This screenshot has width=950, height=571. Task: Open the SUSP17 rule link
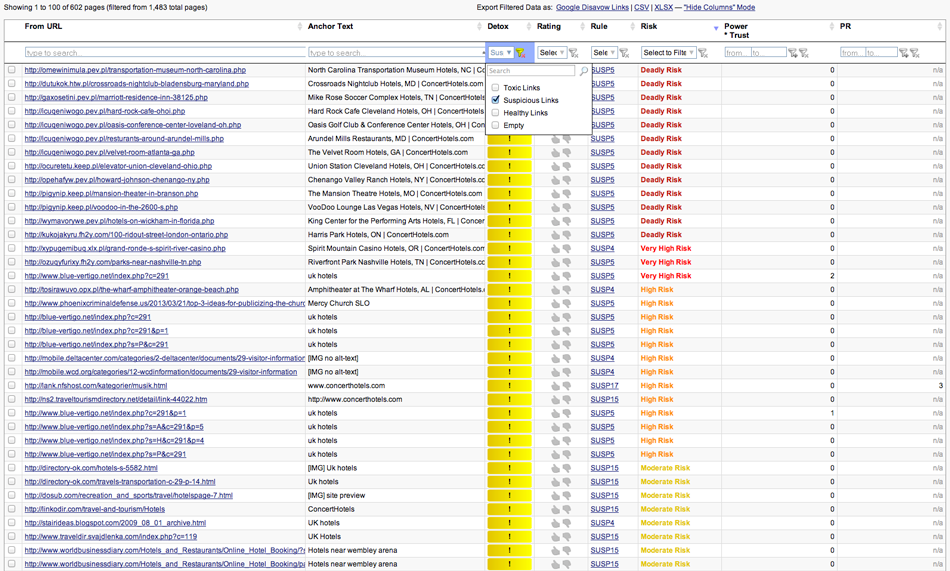pos(605,386)
